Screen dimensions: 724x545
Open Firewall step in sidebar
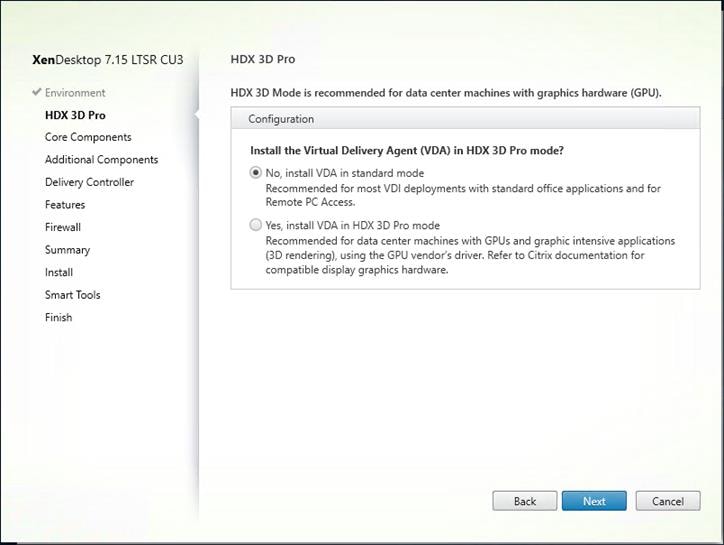click(63, 227)
